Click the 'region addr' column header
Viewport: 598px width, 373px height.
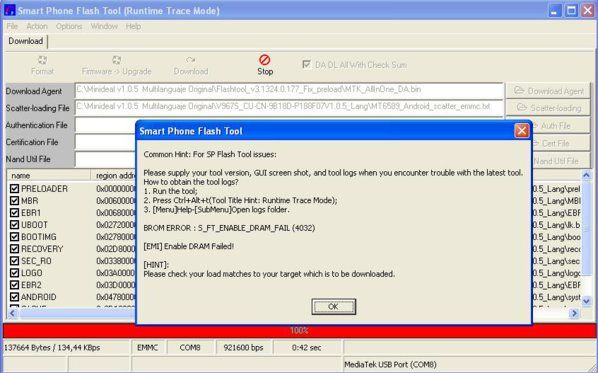[x=113, y=175]
